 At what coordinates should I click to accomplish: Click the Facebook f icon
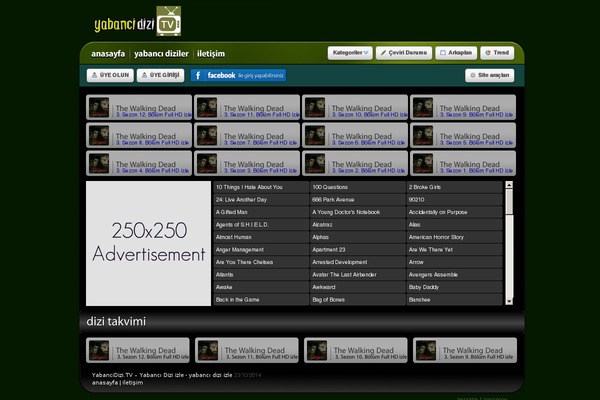198,75
